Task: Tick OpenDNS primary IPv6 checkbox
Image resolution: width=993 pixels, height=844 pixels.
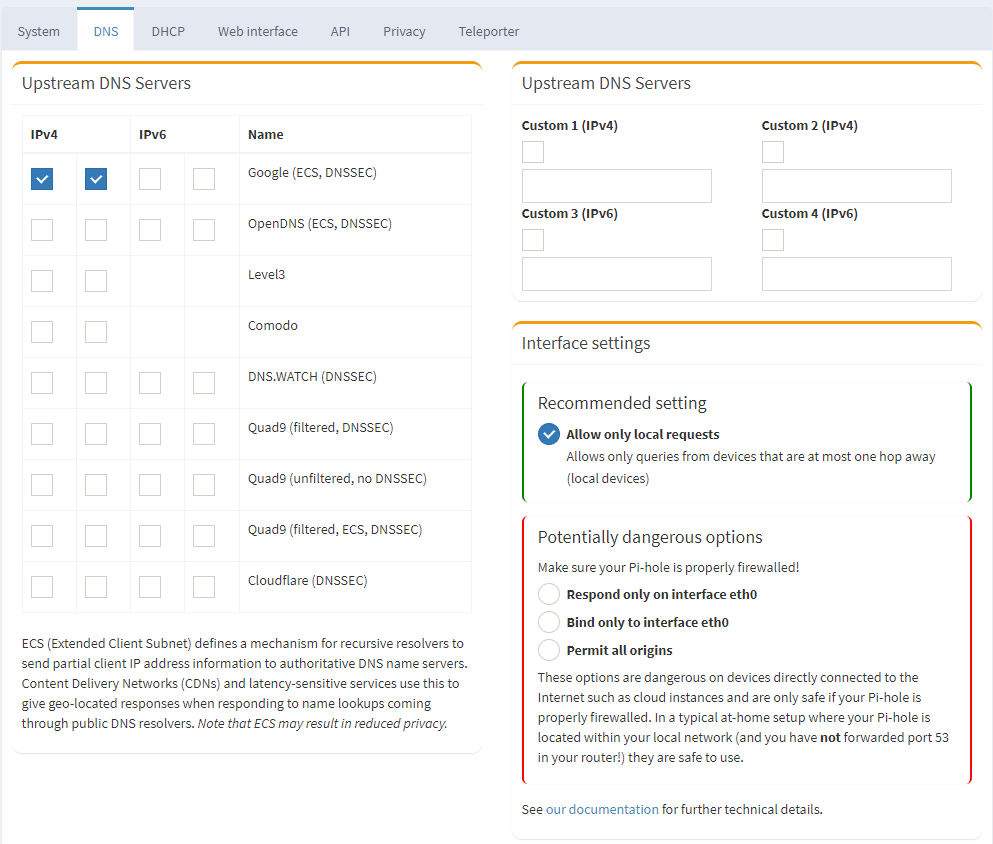Action: click(150, 230)
